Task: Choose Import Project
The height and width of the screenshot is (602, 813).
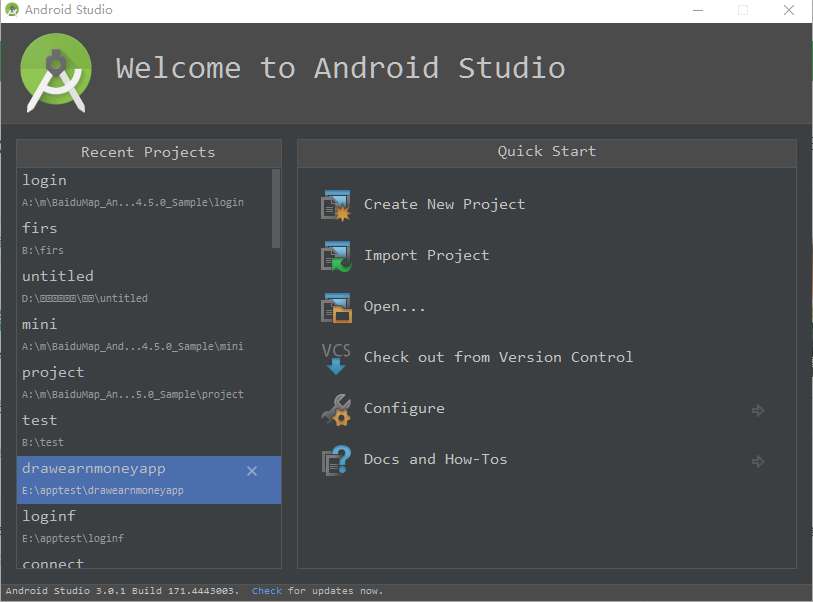Action: point(426,255)
